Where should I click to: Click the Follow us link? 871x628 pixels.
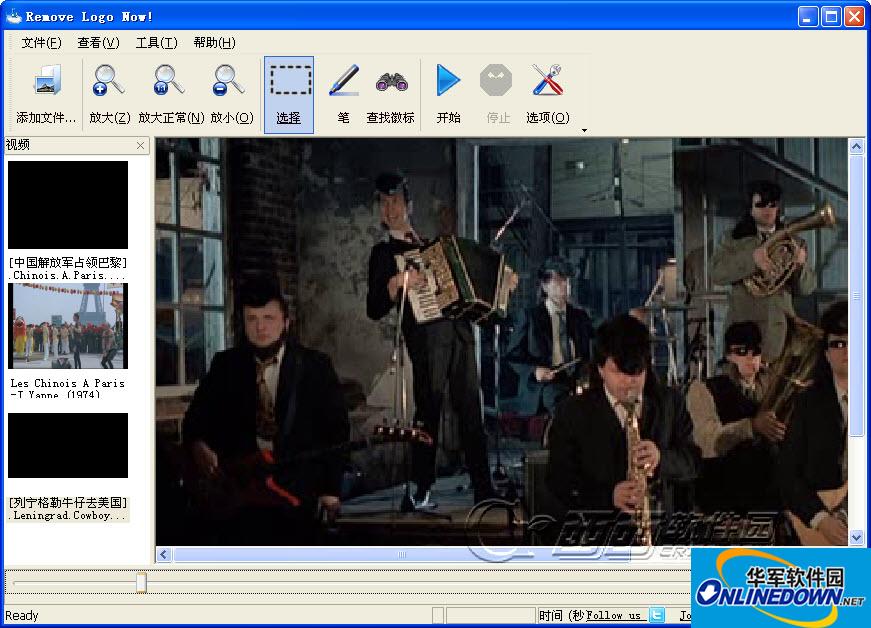click(x=613, y=615)
